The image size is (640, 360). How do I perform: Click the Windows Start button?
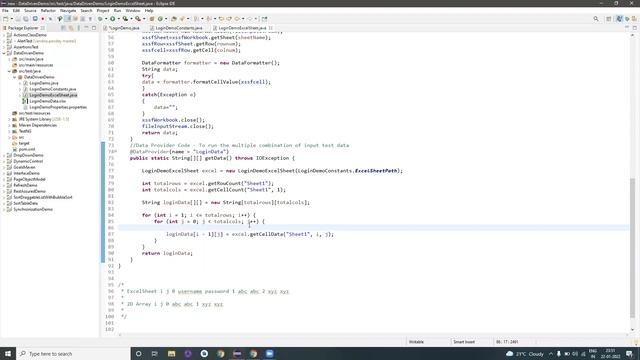pyautogui.click(x=8, y=353)
